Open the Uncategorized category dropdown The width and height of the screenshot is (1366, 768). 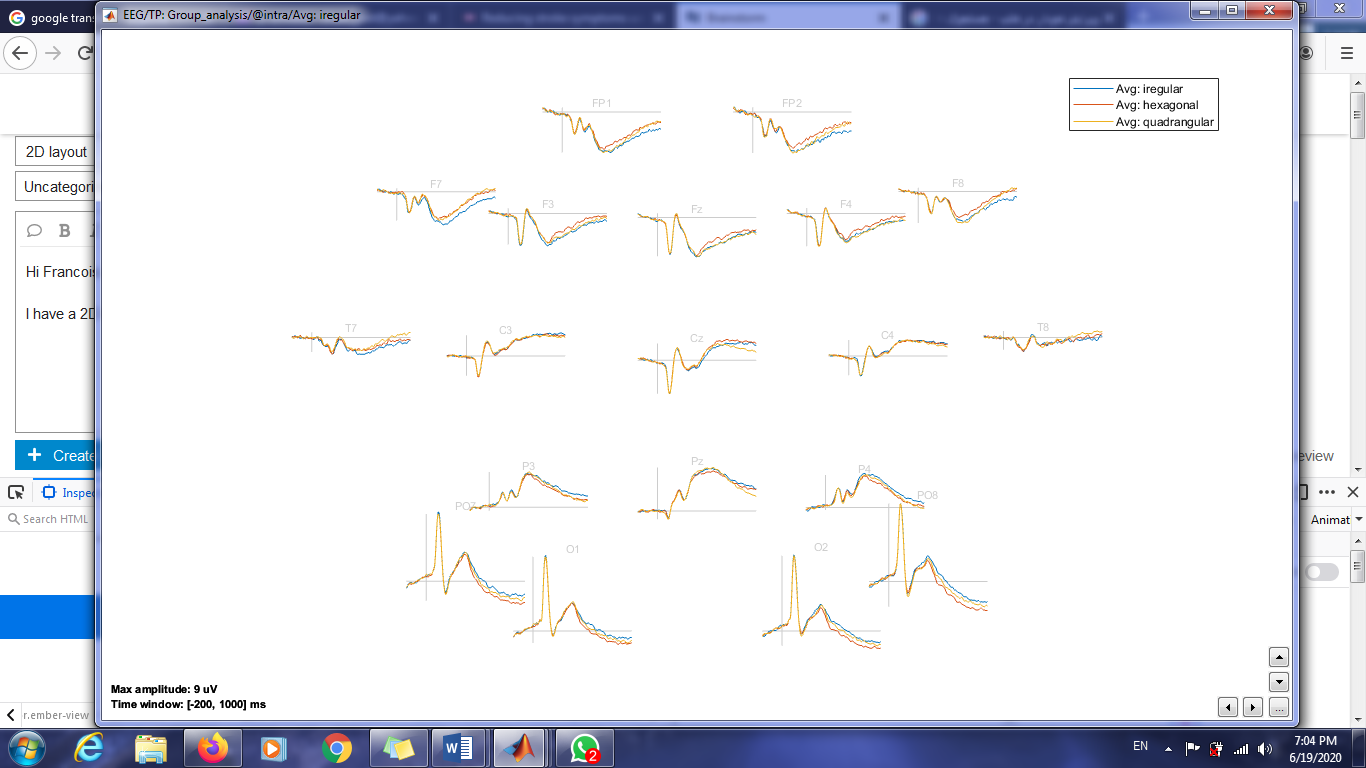coord(56,187)
